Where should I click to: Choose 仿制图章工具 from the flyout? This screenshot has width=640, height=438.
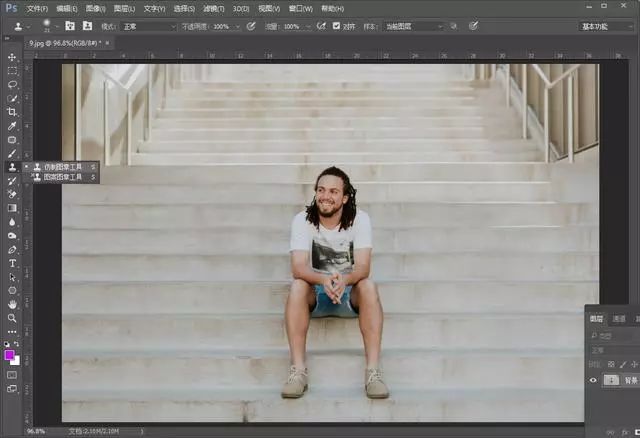61,167
